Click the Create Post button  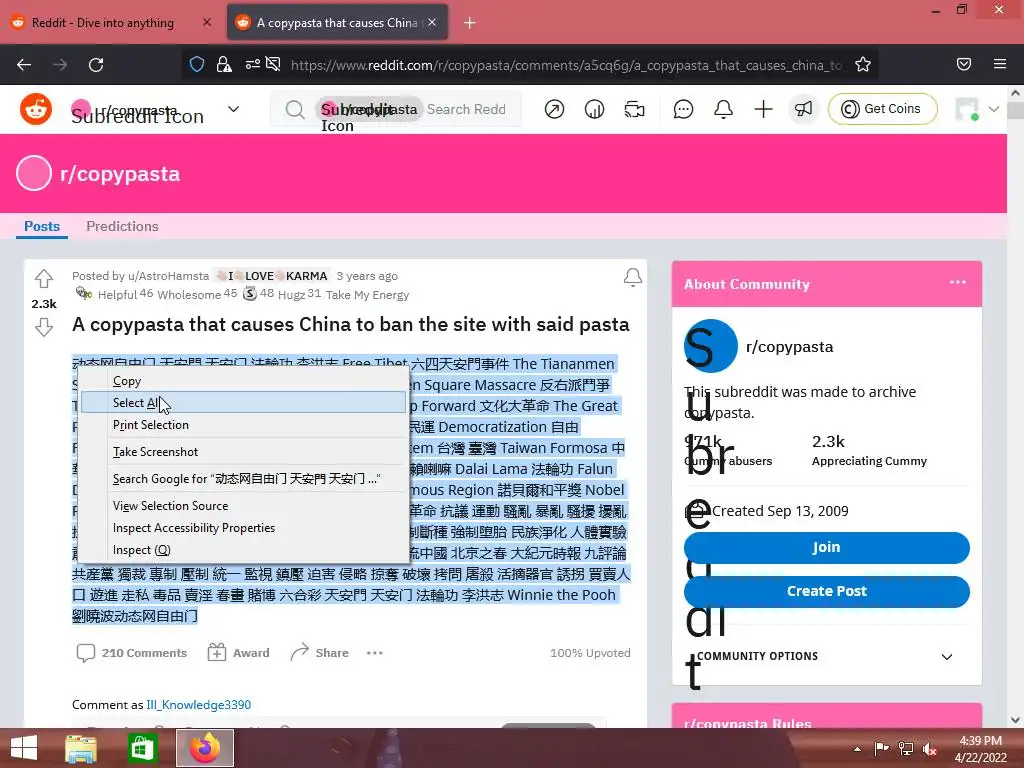(826, 591)
